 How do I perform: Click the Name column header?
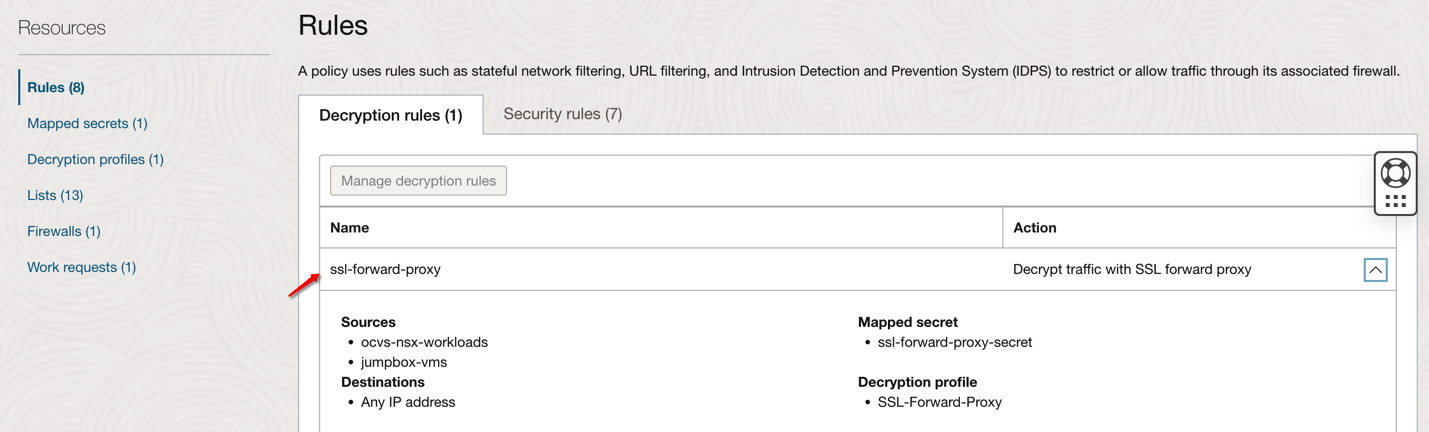click(x=350, y=228)
